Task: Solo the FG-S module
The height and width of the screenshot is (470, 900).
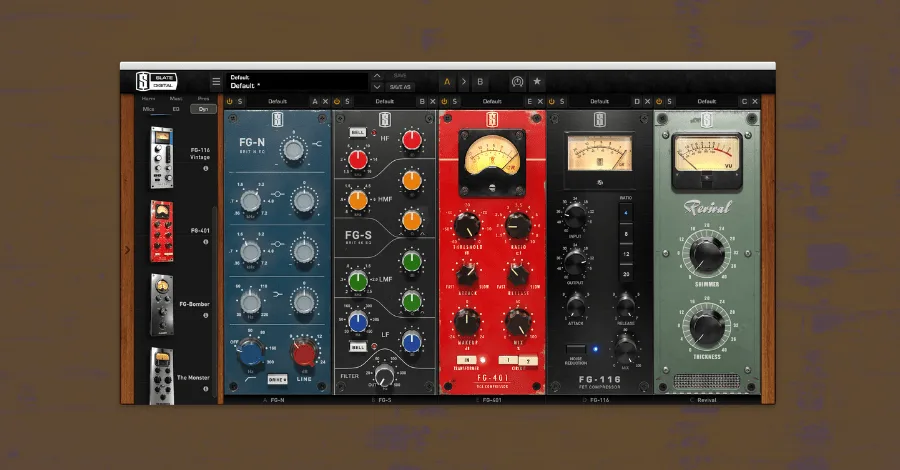Action: pos(347,102)
